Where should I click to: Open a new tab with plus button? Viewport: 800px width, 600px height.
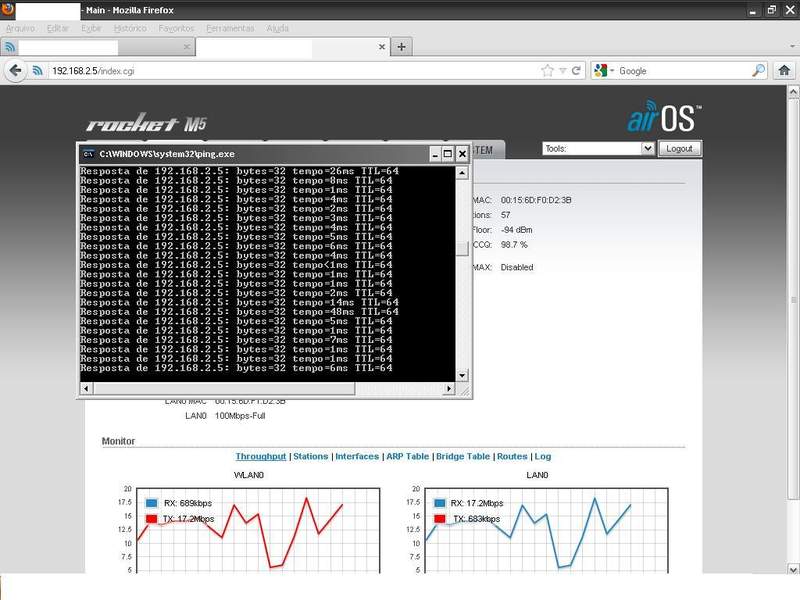(x=402, y=47)
